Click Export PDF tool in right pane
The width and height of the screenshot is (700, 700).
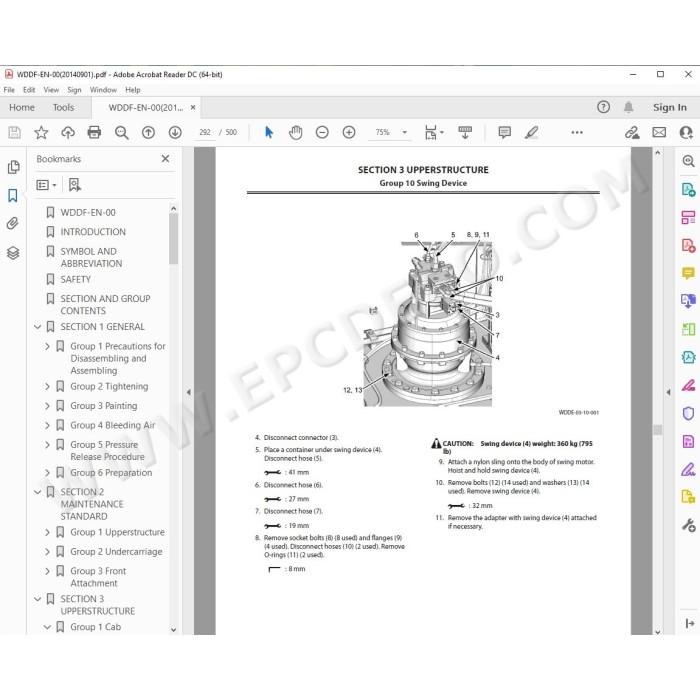click(x=688, y=189)
